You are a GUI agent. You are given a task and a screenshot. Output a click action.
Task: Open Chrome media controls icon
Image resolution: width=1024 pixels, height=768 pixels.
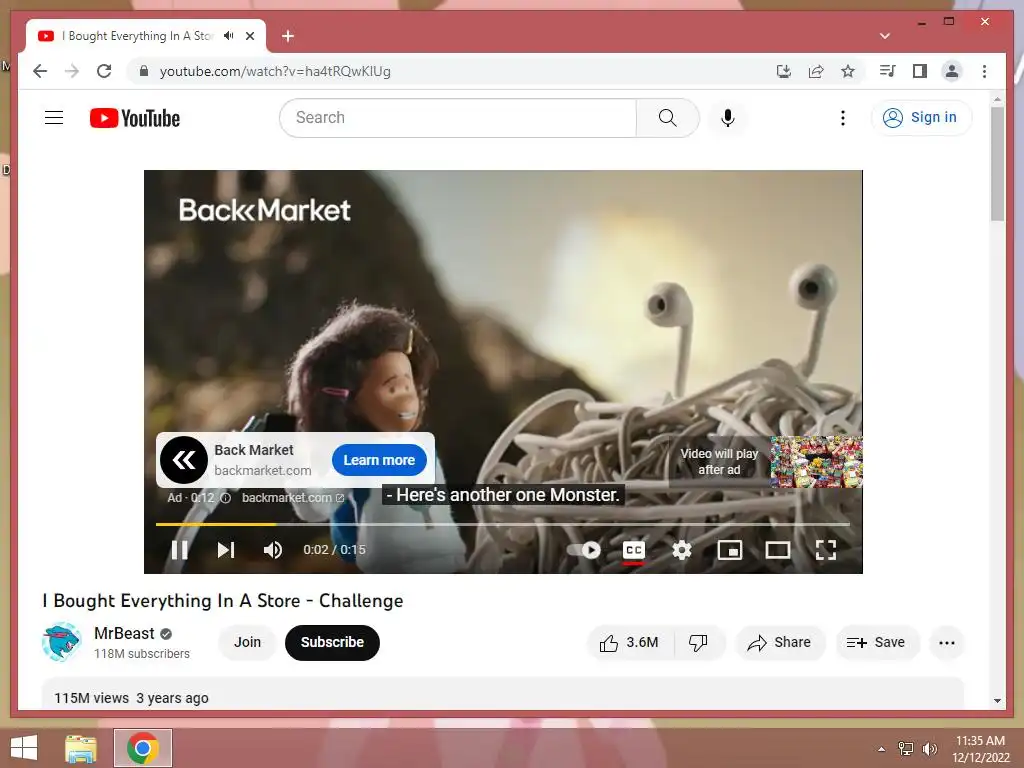pyautogui.click(x=888, y=71)
